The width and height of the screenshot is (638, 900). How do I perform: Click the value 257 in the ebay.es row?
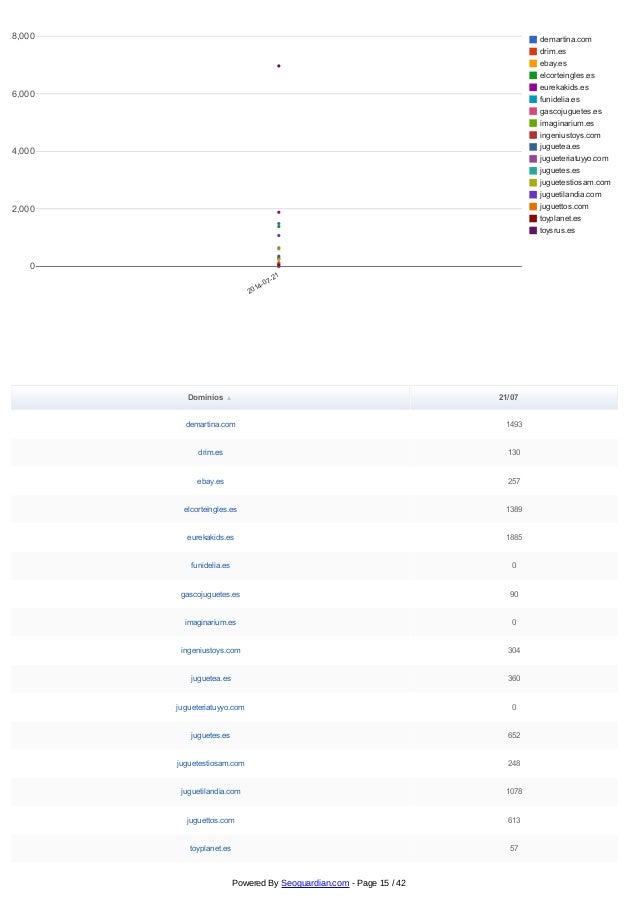pyautogui.click(x=514, y=482)
